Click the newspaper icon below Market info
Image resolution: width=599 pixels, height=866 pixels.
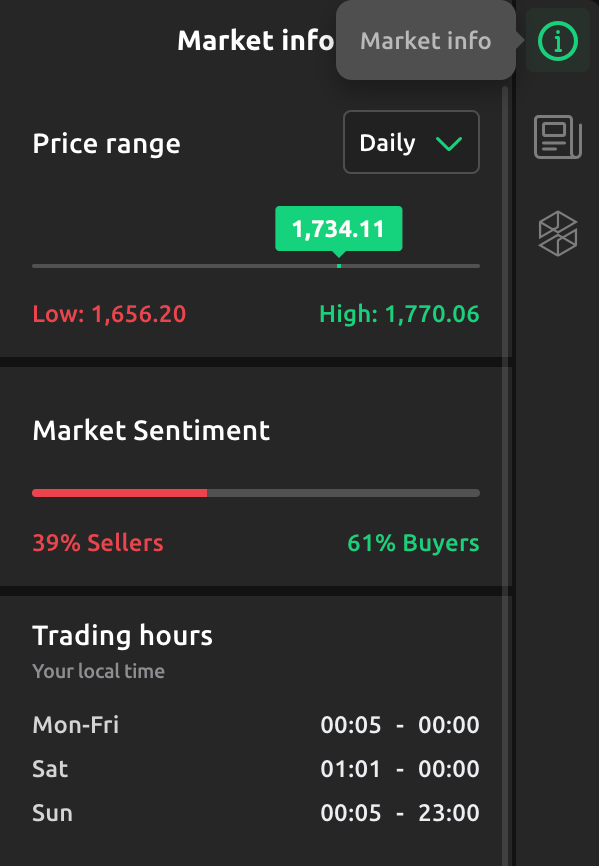[558, 138]
